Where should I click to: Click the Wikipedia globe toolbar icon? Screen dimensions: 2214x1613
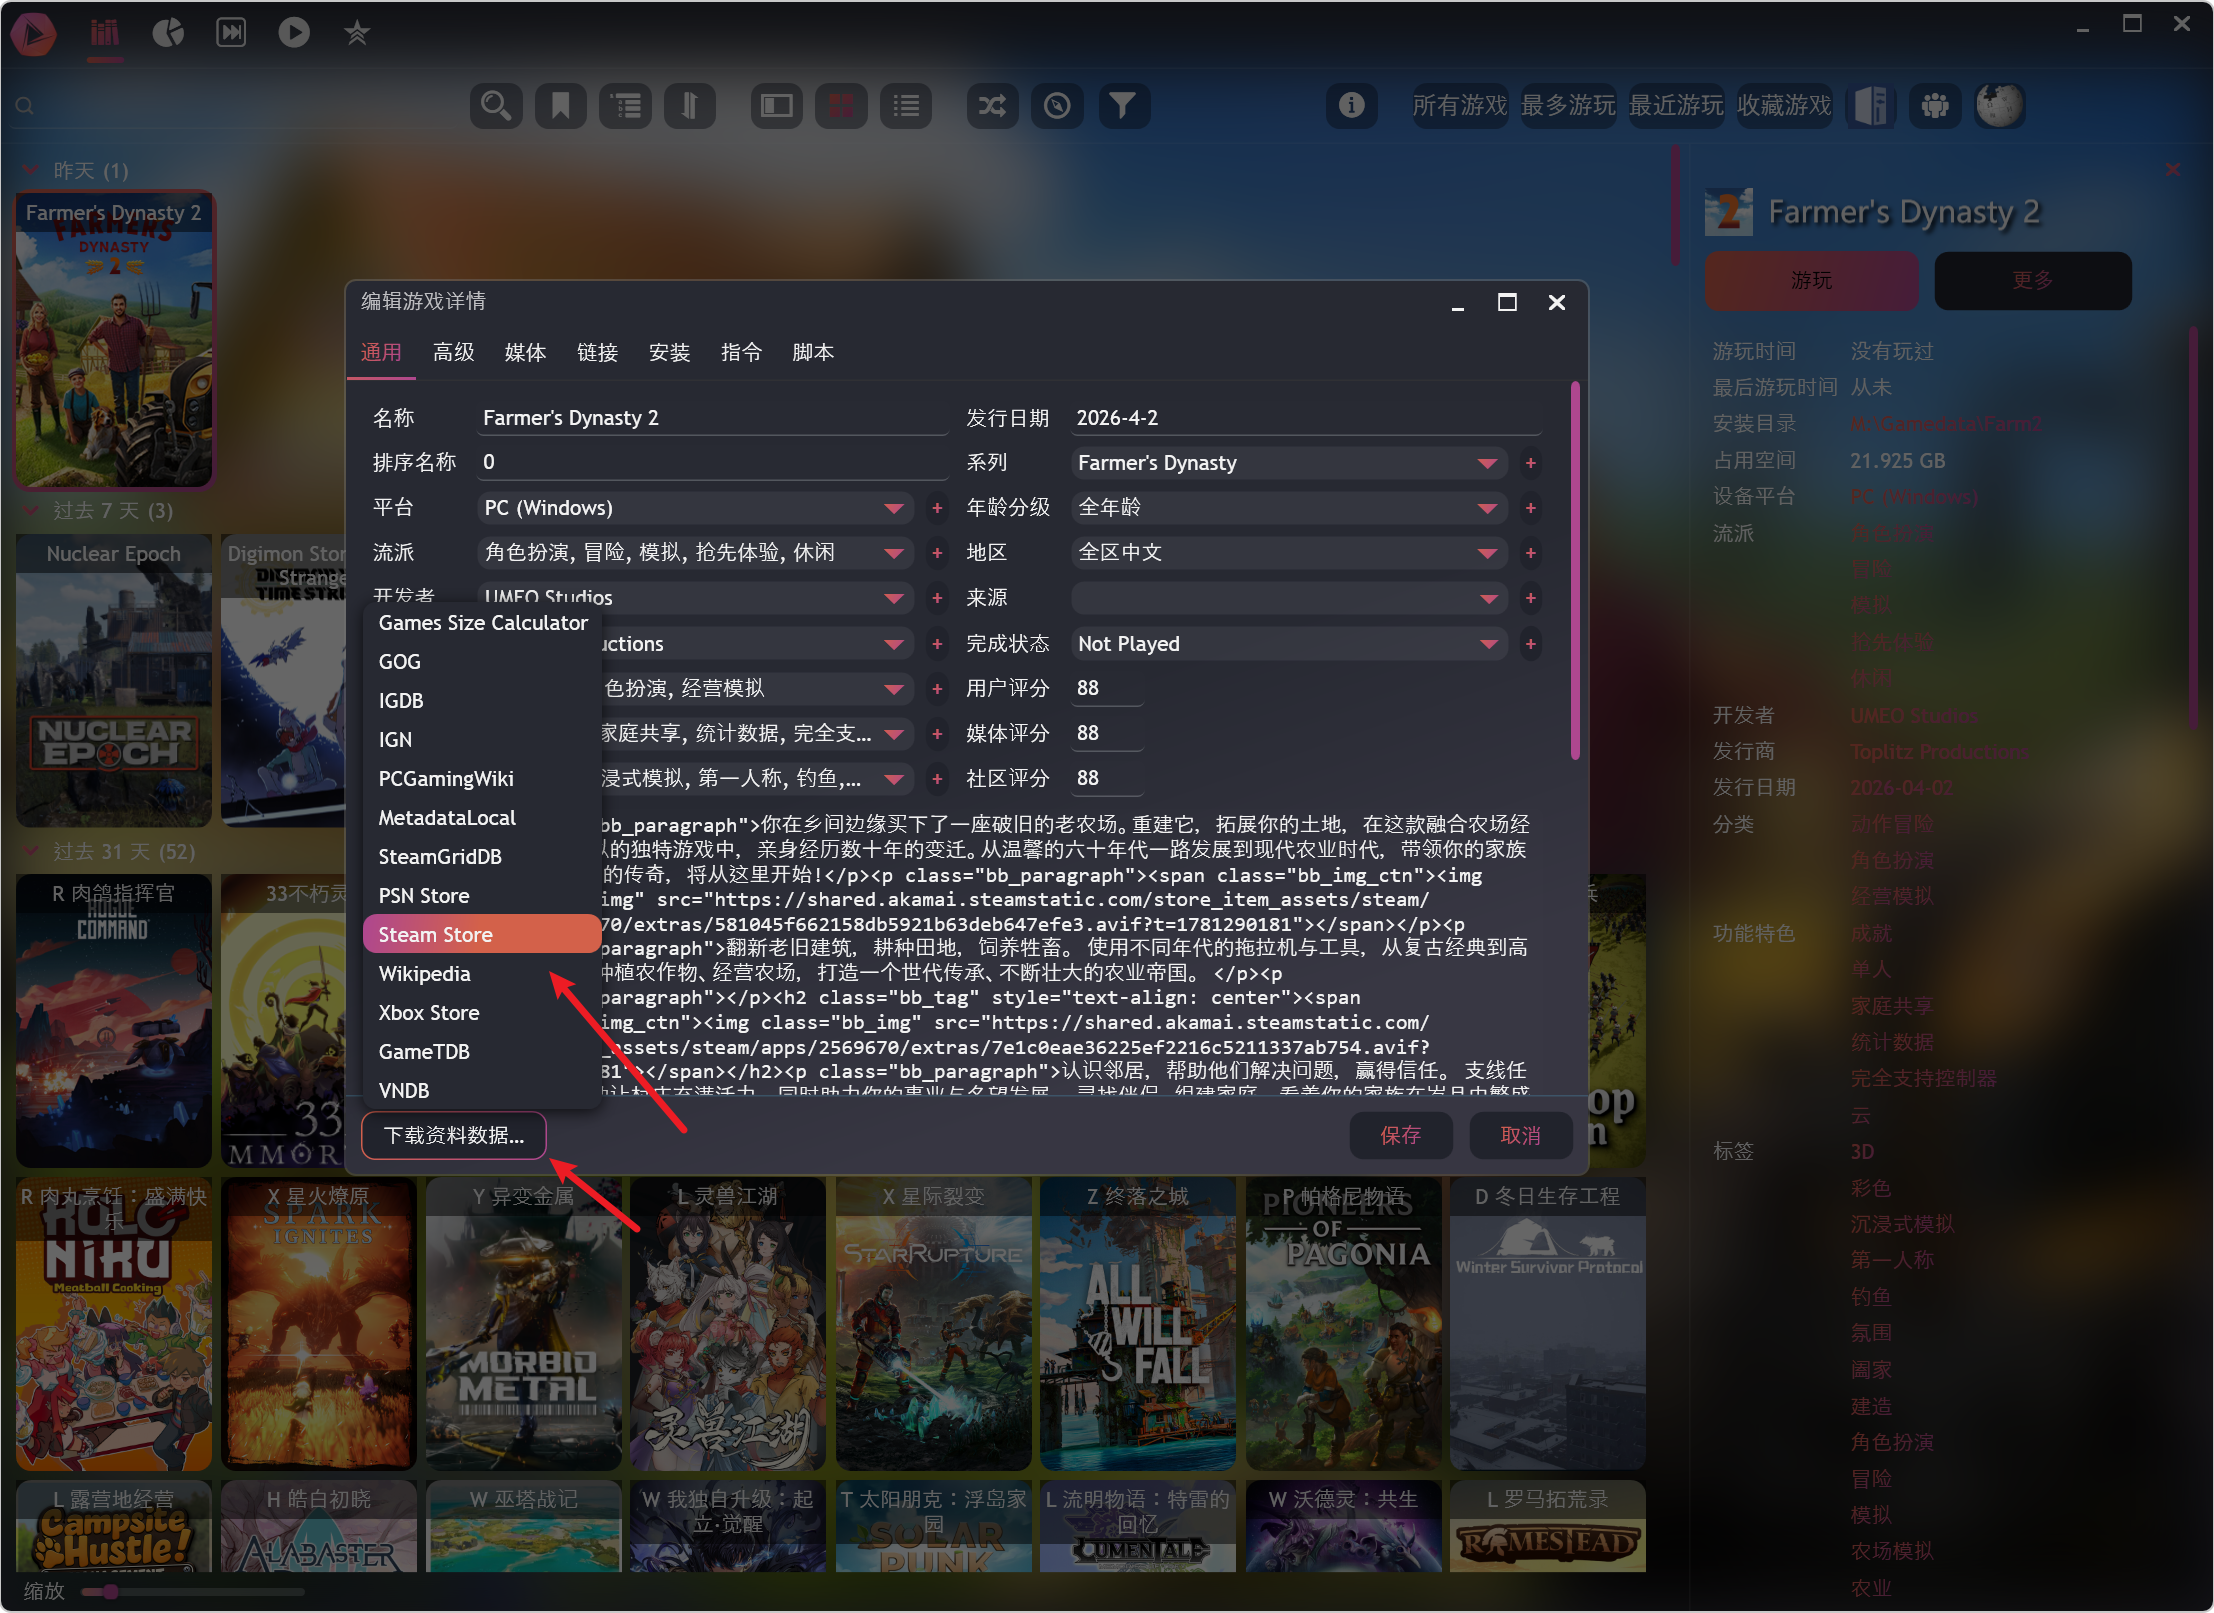[2000, 105]
